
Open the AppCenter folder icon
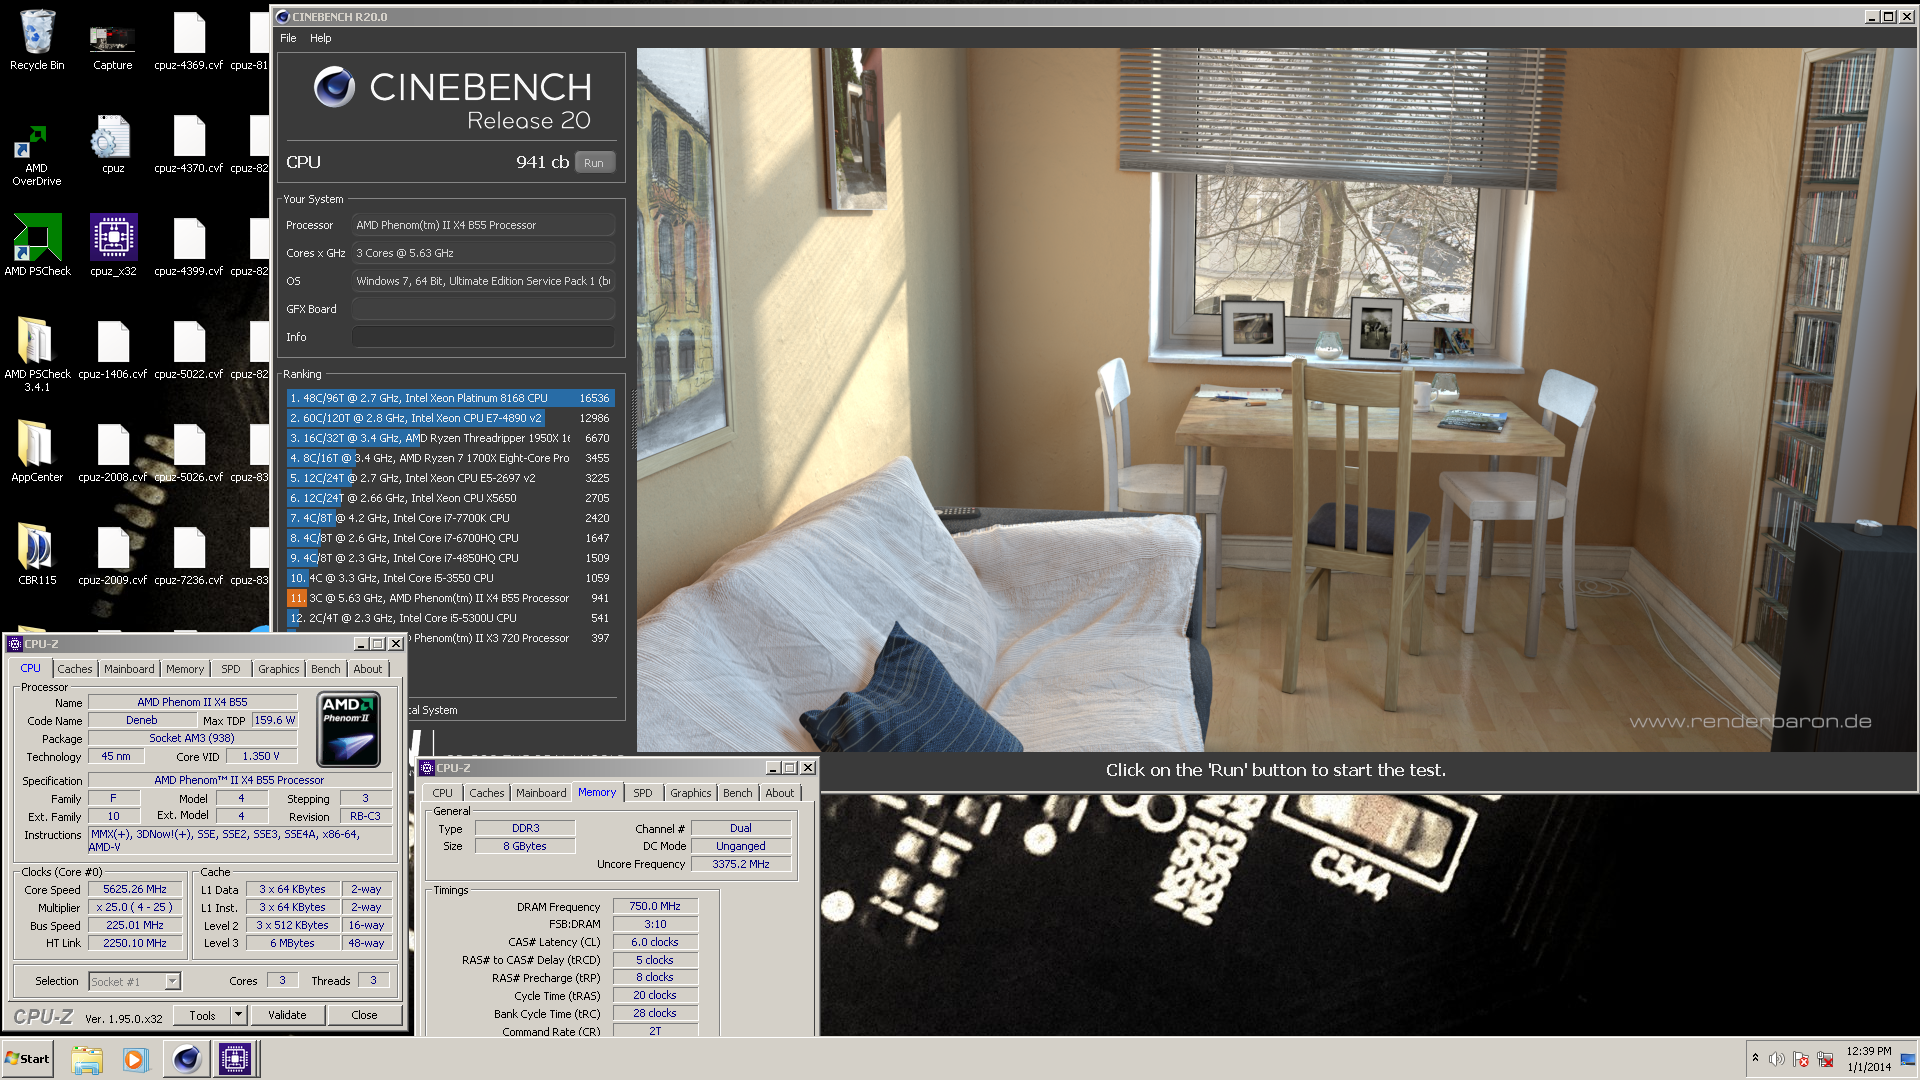pos(37,450)
